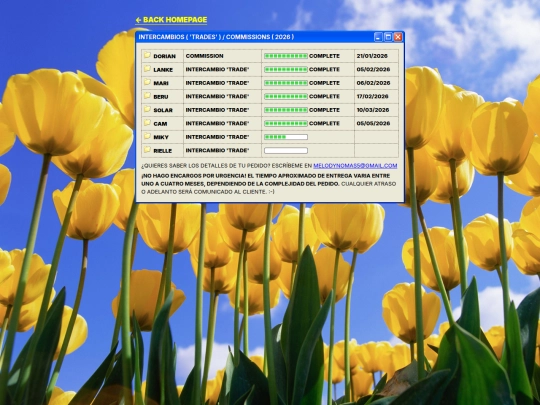
Task: Click the date 05/02/2026
Action: click(373, 69)
